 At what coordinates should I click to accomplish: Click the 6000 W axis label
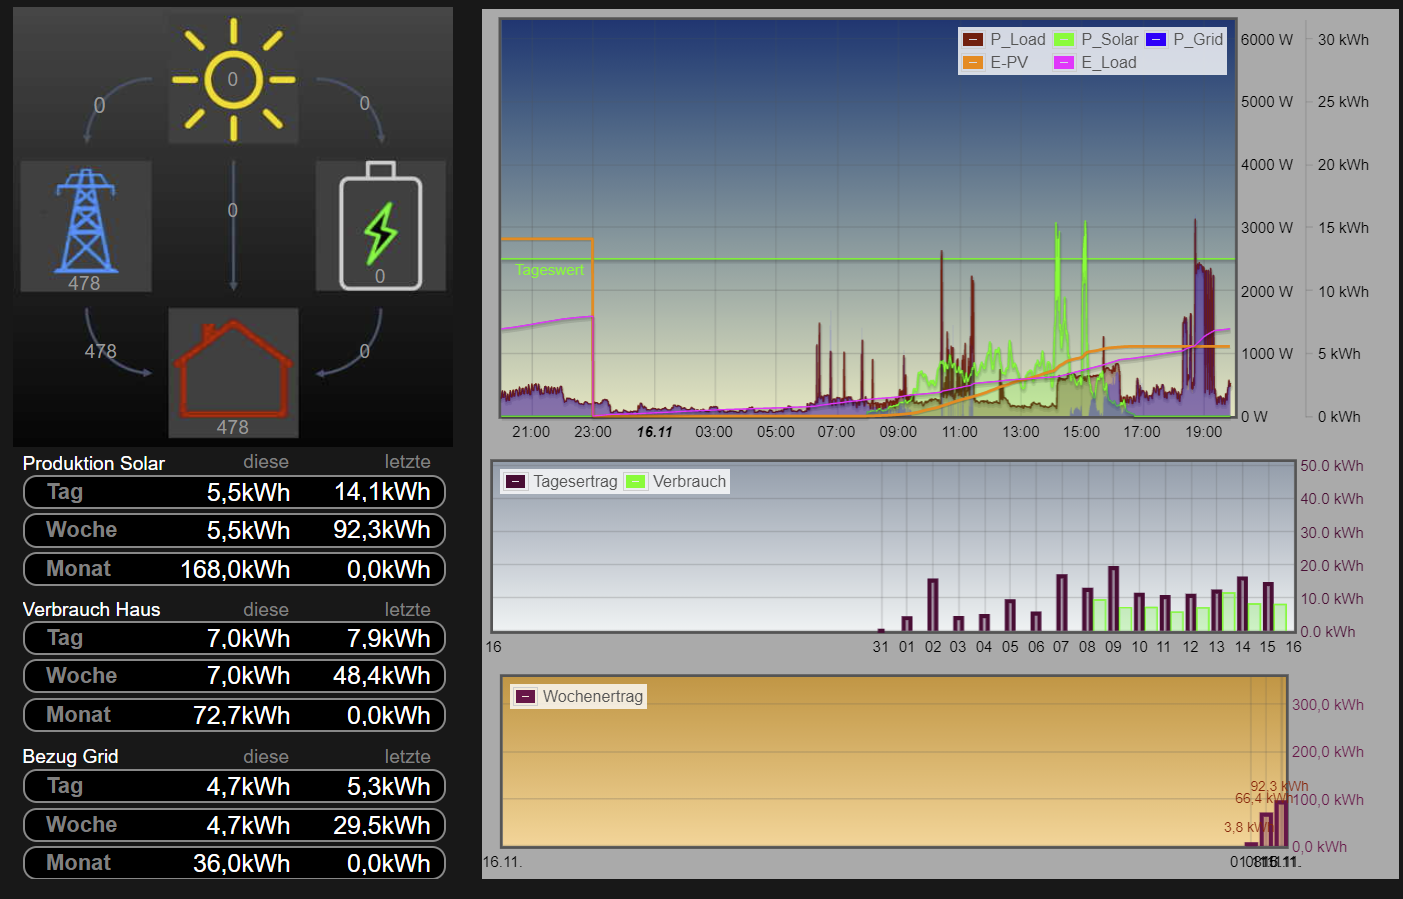pos(1267,40)
